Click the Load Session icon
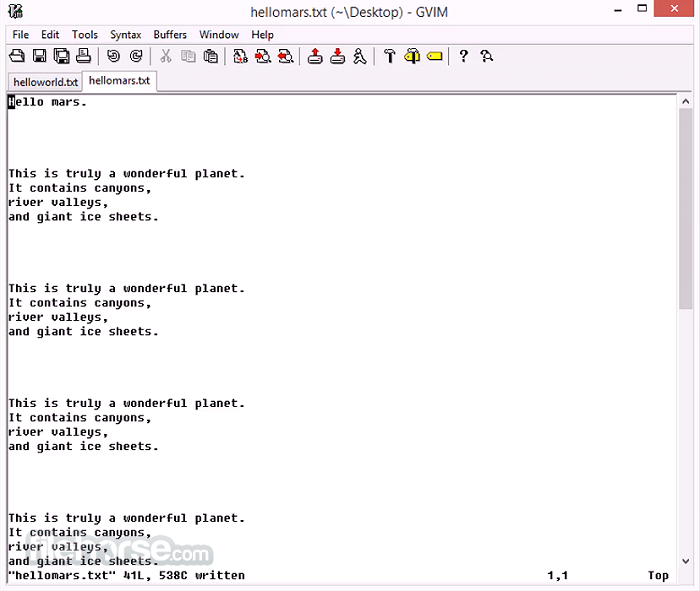Image resolution: width=700 pixels, height=591 pixels. point(315,57)
